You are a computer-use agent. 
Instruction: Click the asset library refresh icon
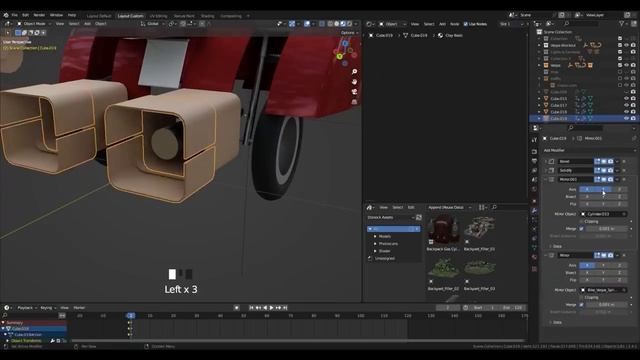tap(418, 218)
